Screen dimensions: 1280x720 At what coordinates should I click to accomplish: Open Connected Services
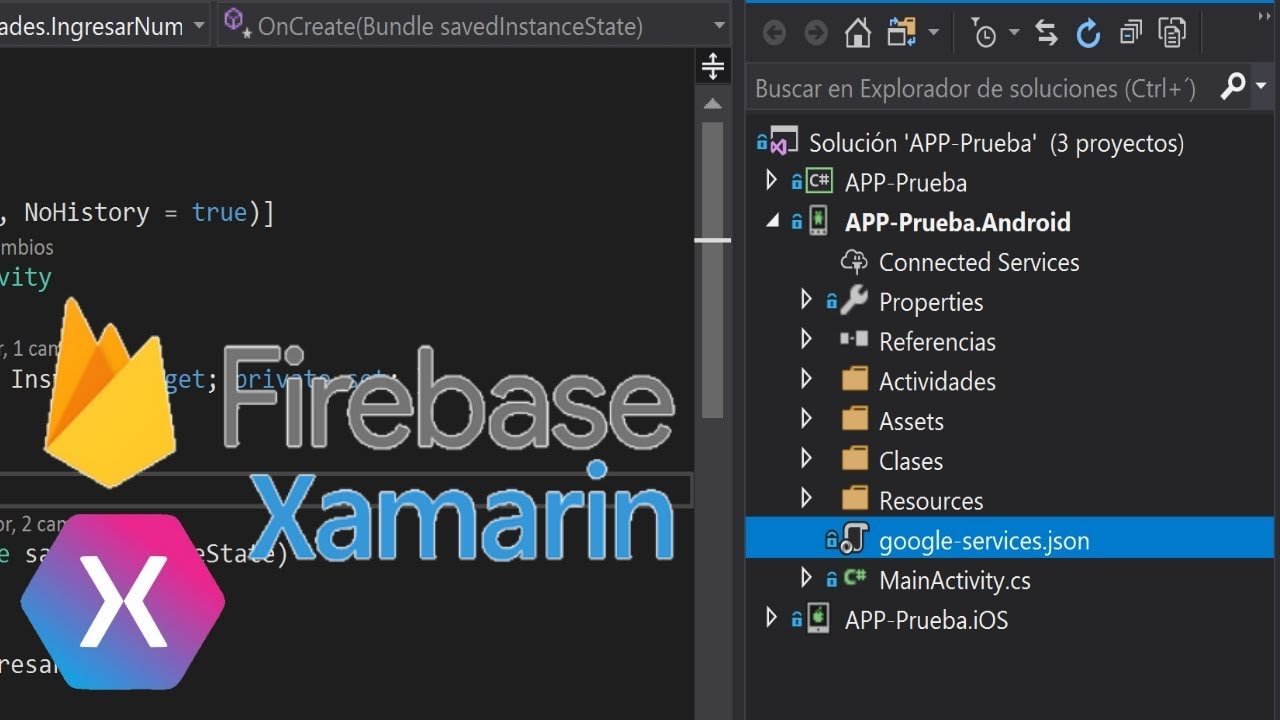click(x=979, y=262)
